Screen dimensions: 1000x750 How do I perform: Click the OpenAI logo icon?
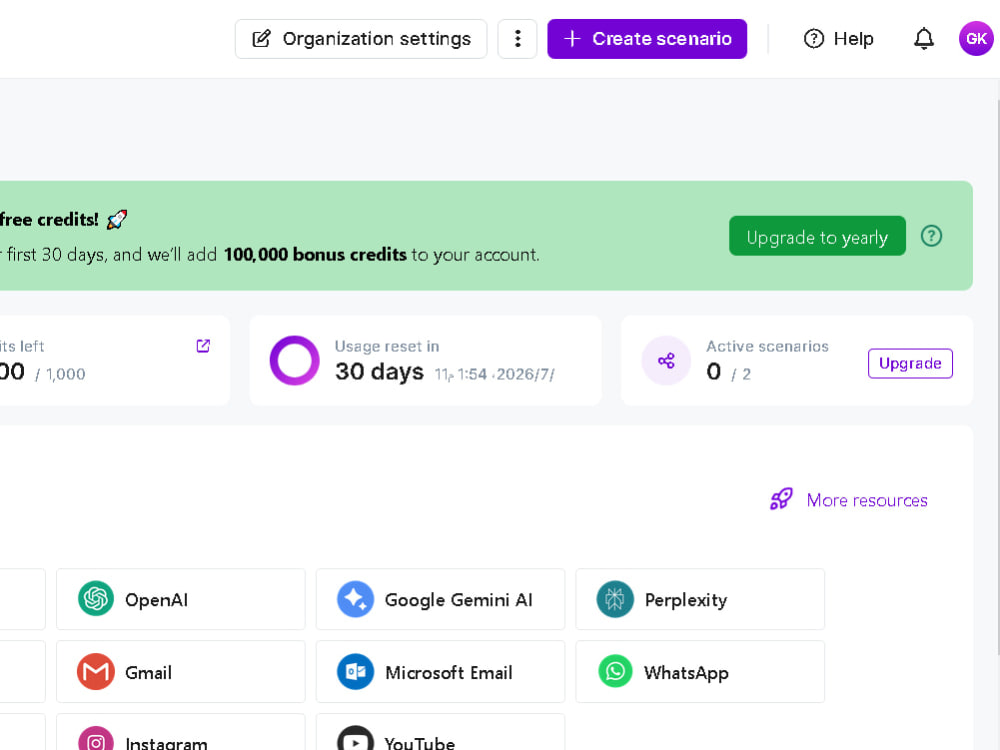pos(96,599)
